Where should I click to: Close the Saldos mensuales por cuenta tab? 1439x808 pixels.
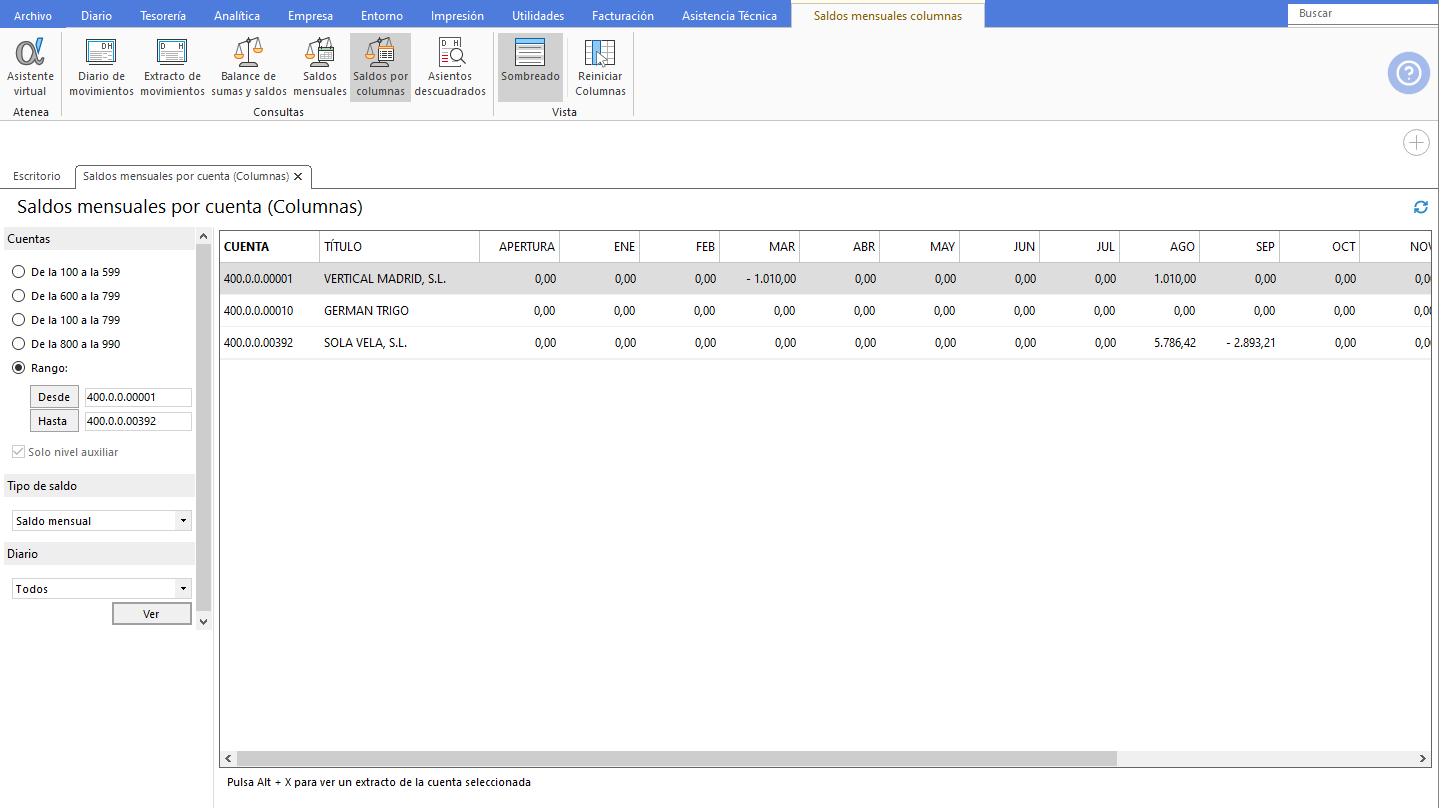tap(298, 176)
